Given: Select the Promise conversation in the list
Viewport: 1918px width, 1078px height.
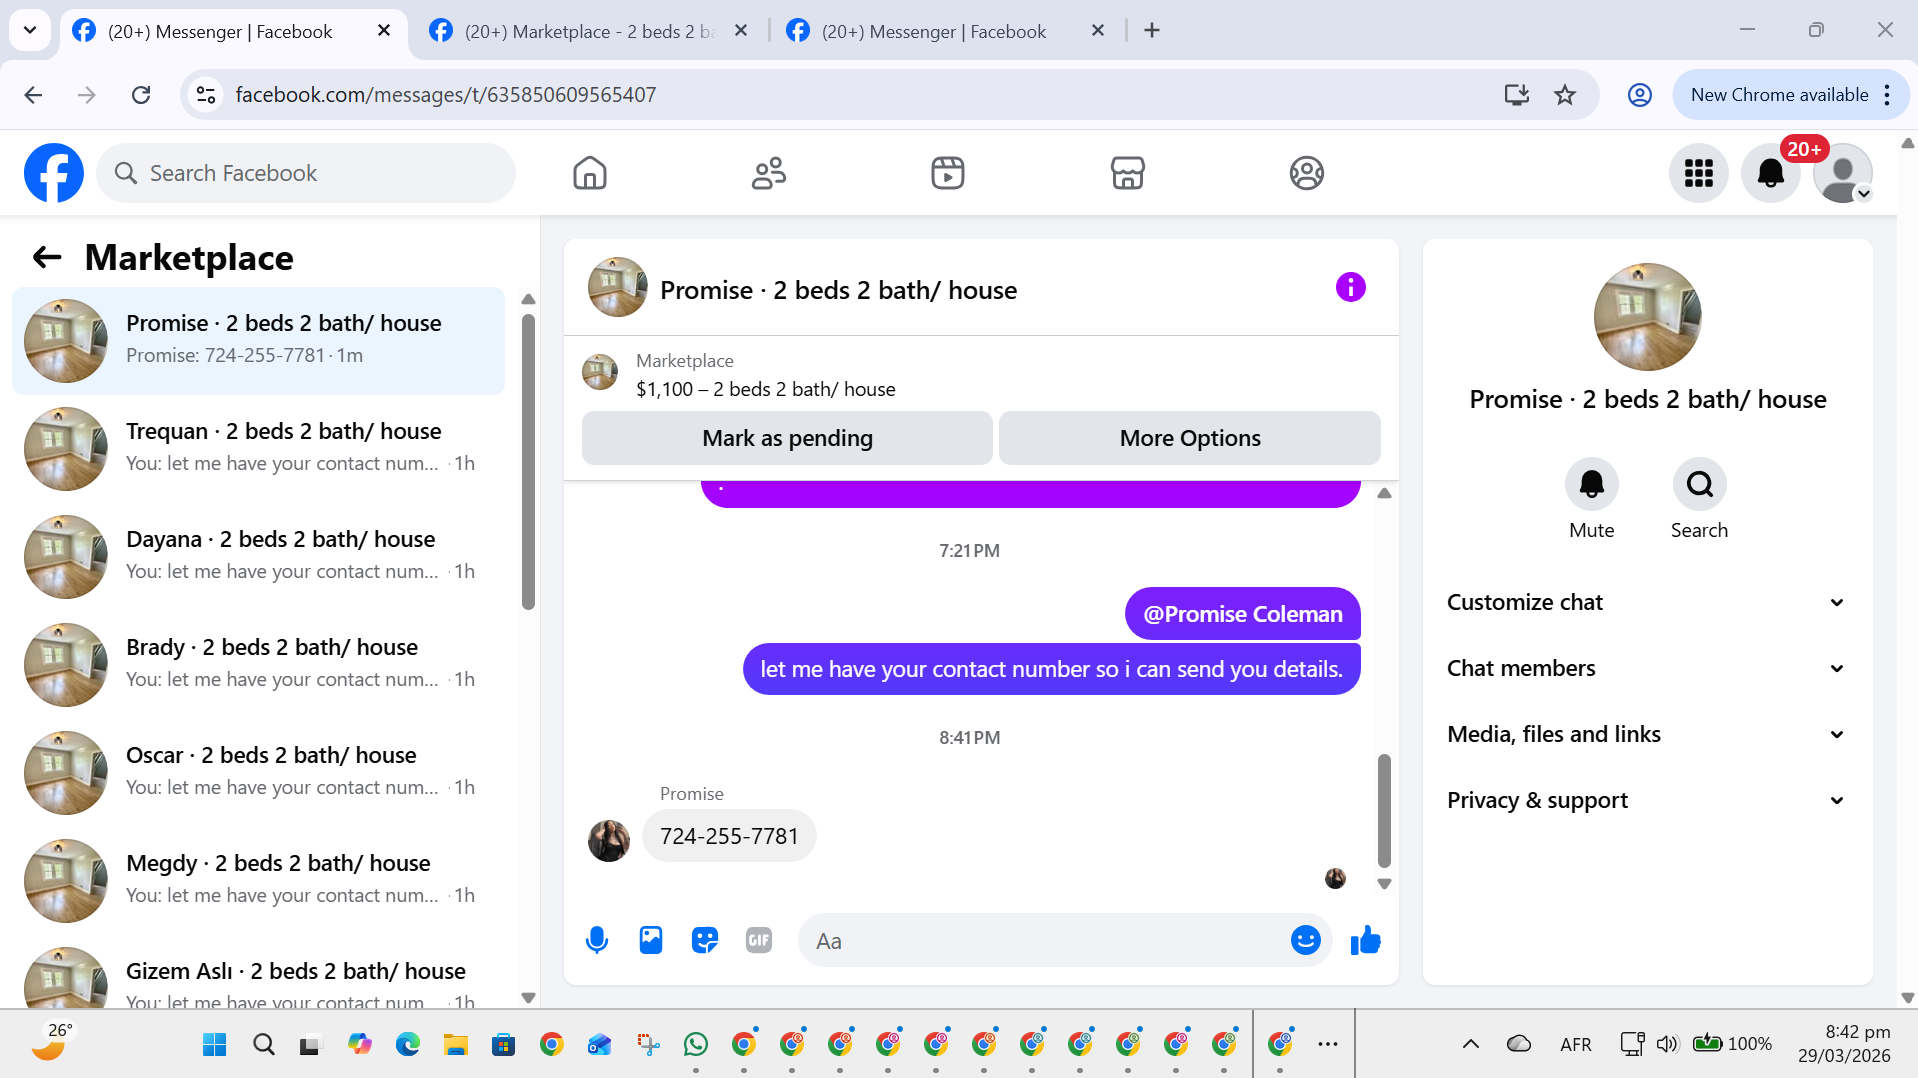Looking at the screenshot, I should pyautogui.click(x=258, y=340).
